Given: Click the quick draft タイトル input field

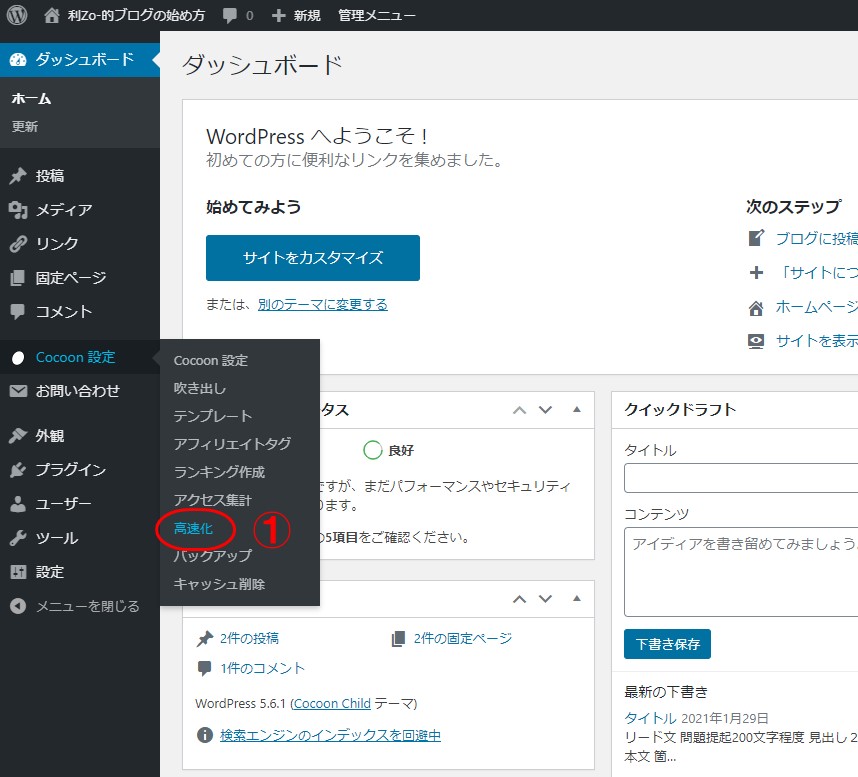Looking at the screenshot, I should coord(740,479).
